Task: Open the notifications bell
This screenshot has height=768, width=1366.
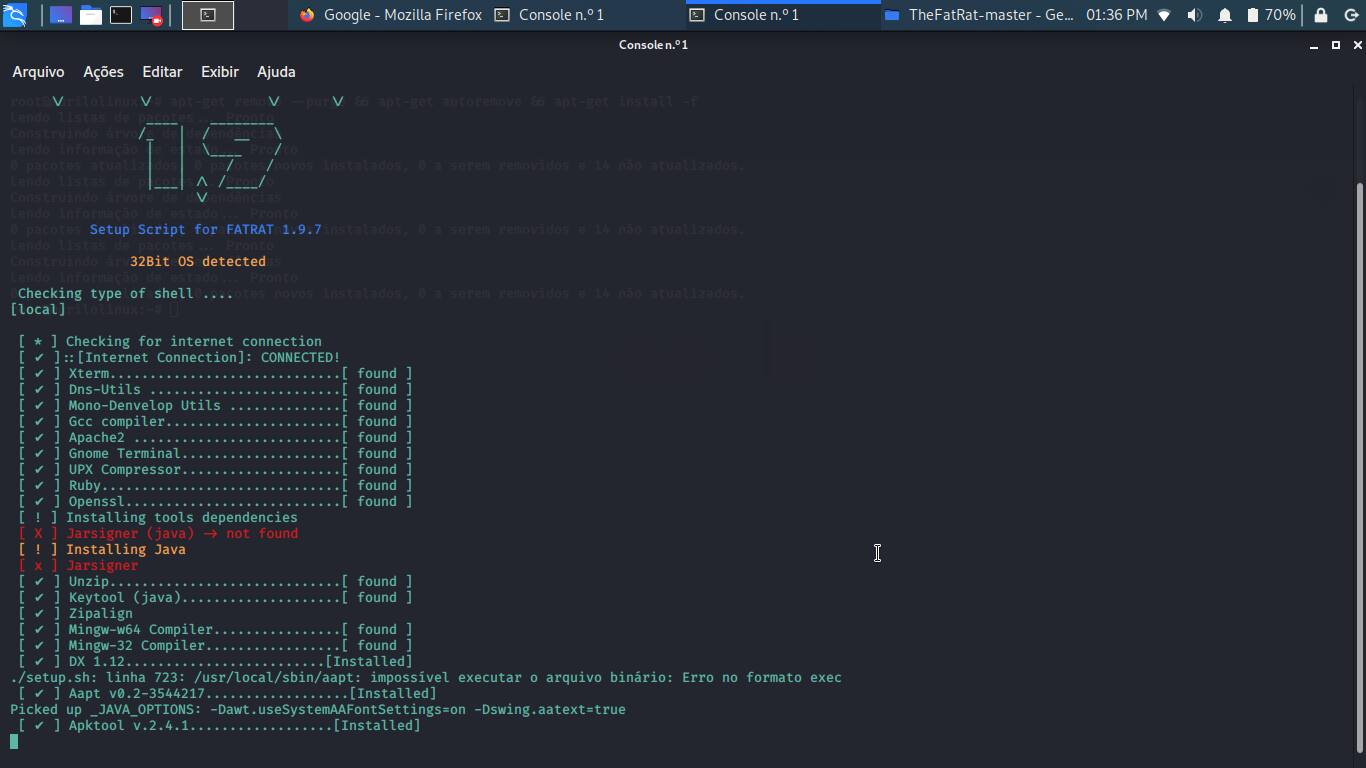Action: [1225, 15]
